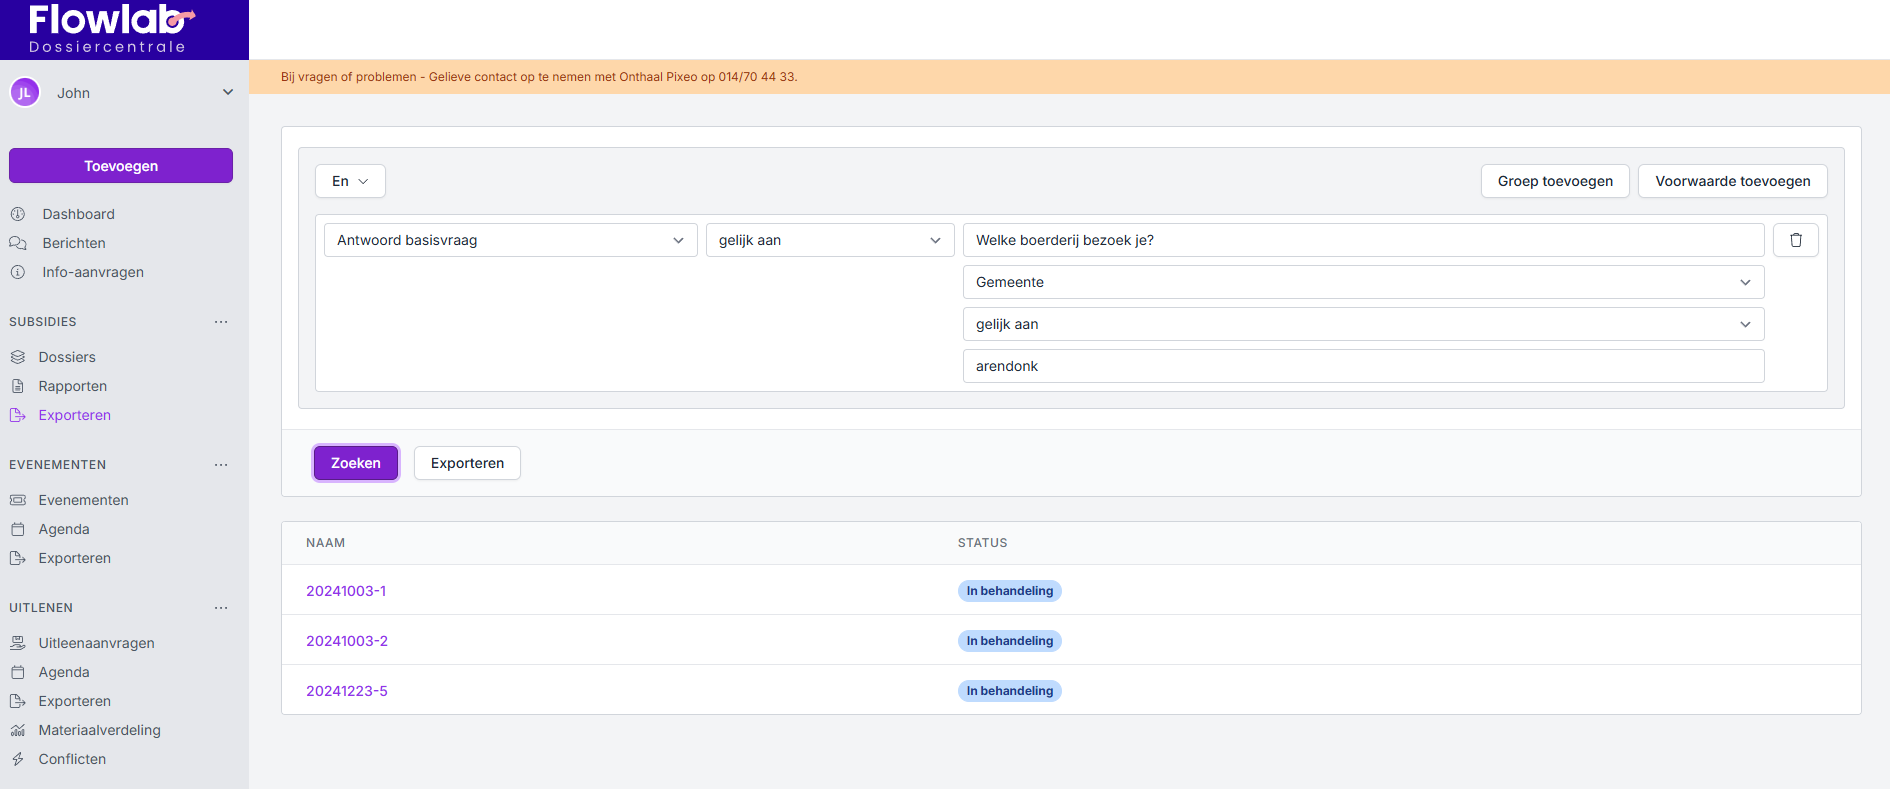Screen dimensions: 1890x789
Task: Open the 'Antwoord basisvraag' field dropdown
Action: click(510, 240)
